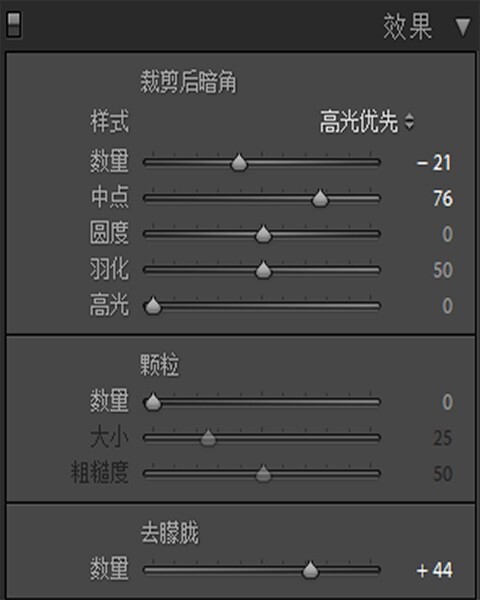The width and height of the screenshot is (480, 600).
Task: Open the 高光优先 style dropdown
Action: pyautogui.click(x=367, y=122)
